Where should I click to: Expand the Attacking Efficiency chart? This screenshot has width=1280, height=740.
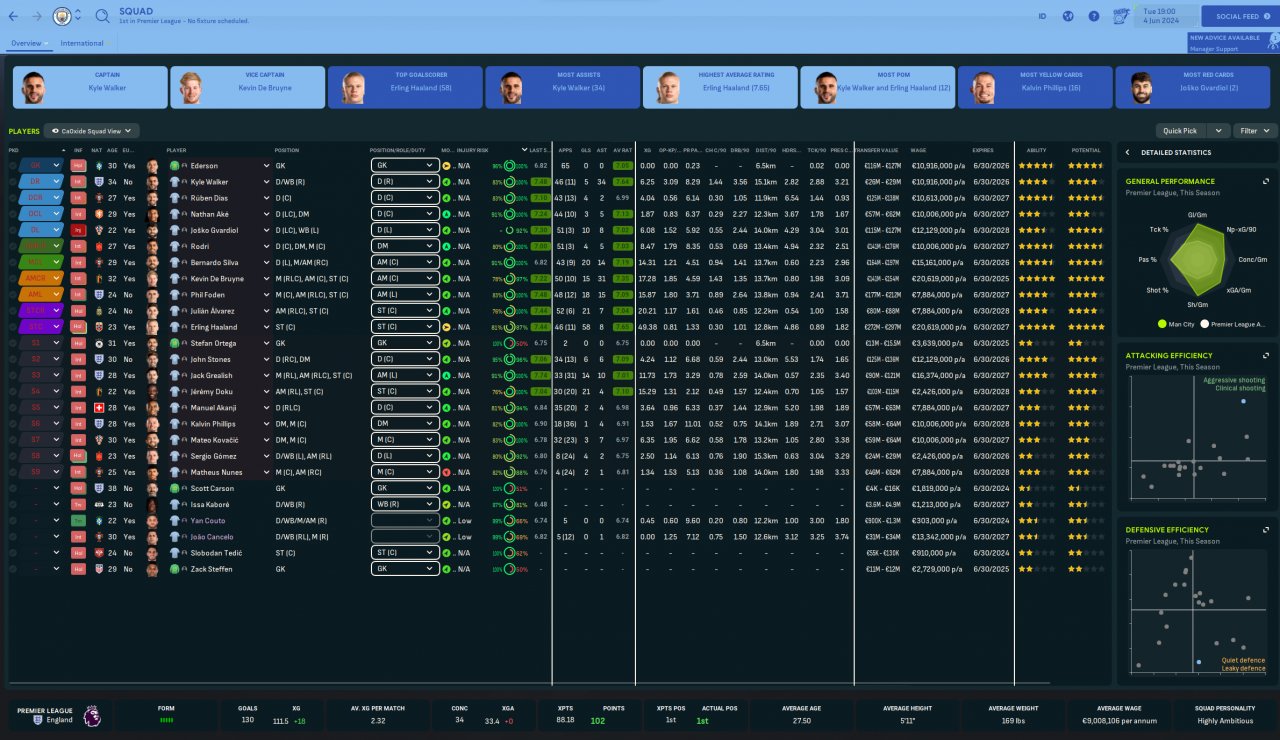(1266, 356)
